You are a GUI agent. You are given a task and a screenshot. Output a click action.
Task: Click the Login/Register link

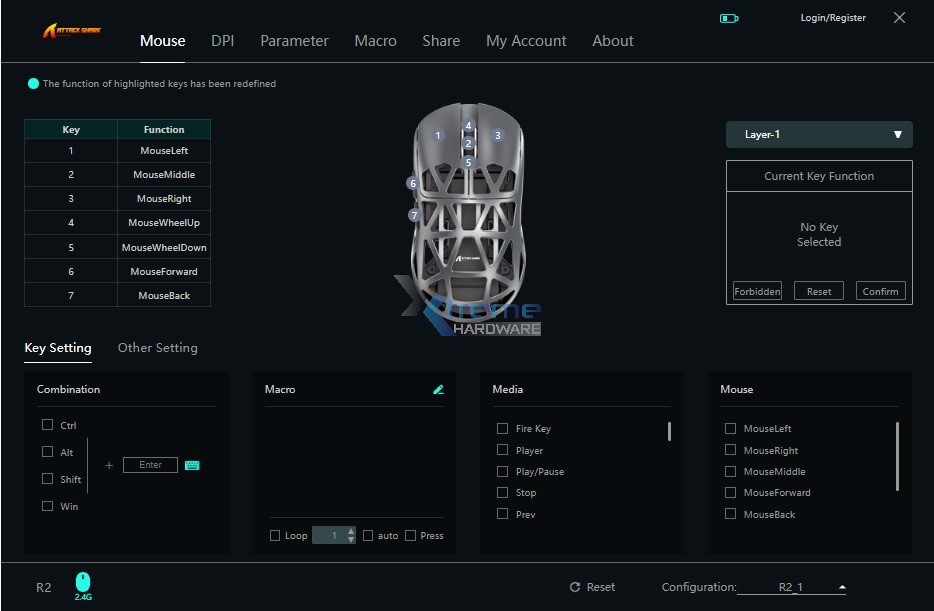coord(833,18)
